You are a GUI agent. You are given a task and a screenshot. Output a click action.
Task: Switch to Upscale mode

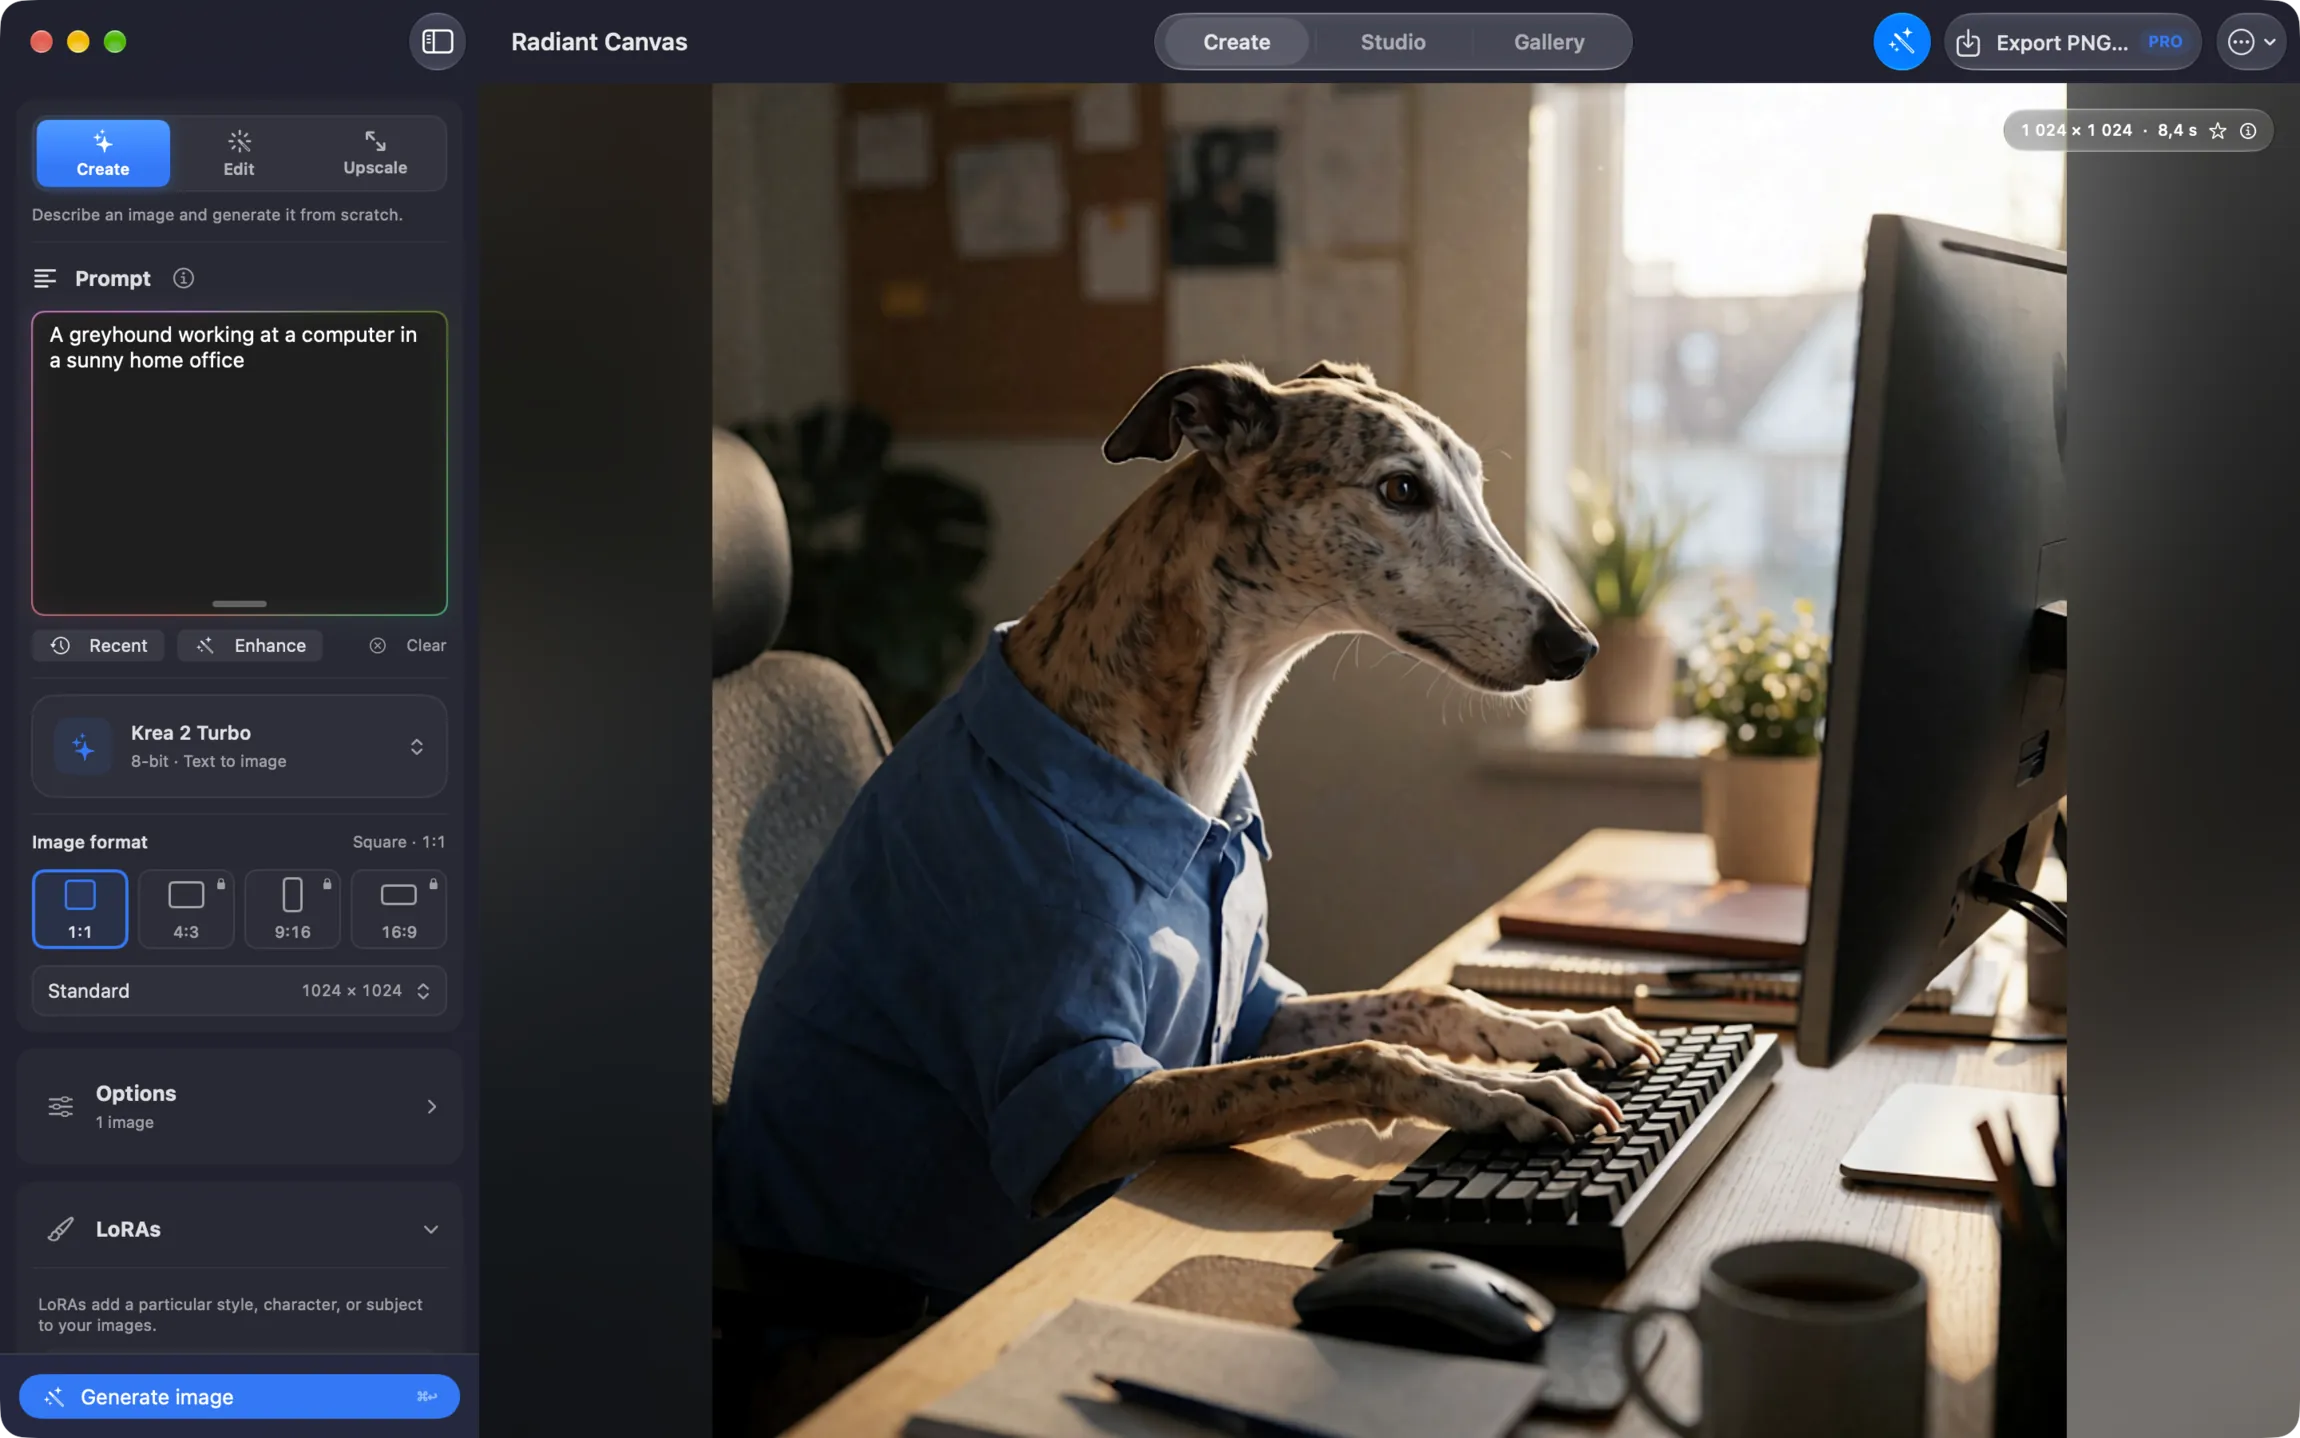(x=375, y=153)
